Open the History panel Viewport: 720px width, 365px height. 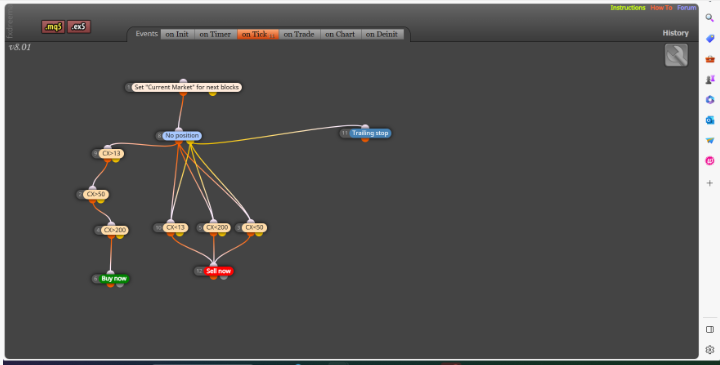pos(675,33)
